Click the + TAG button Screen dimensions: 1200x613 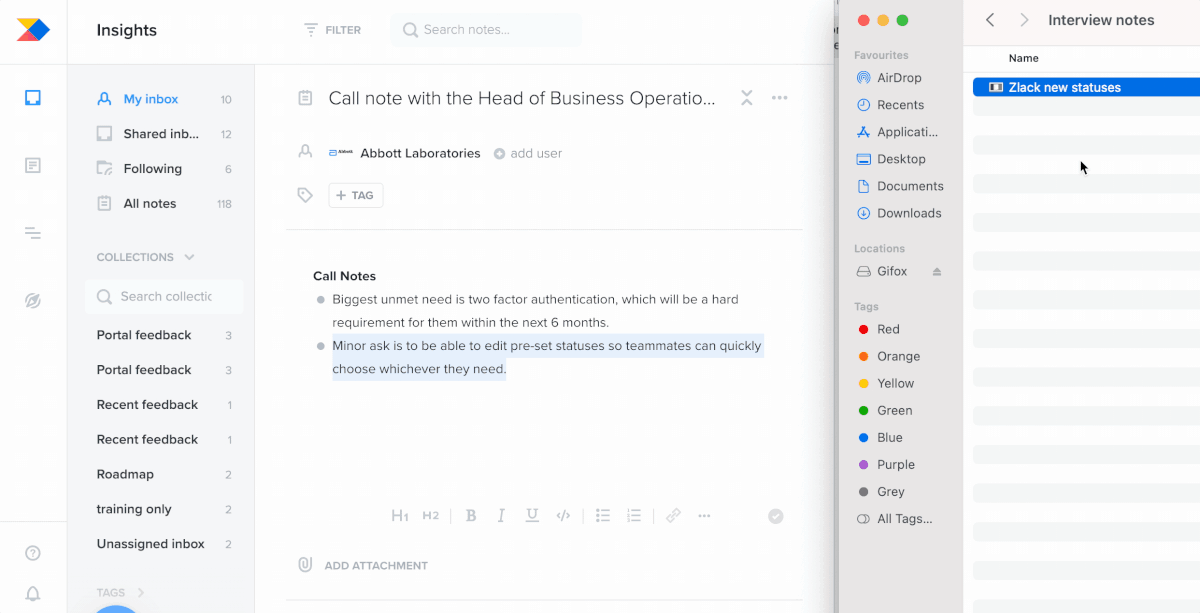pyautogui.click(x=355, y=195)
